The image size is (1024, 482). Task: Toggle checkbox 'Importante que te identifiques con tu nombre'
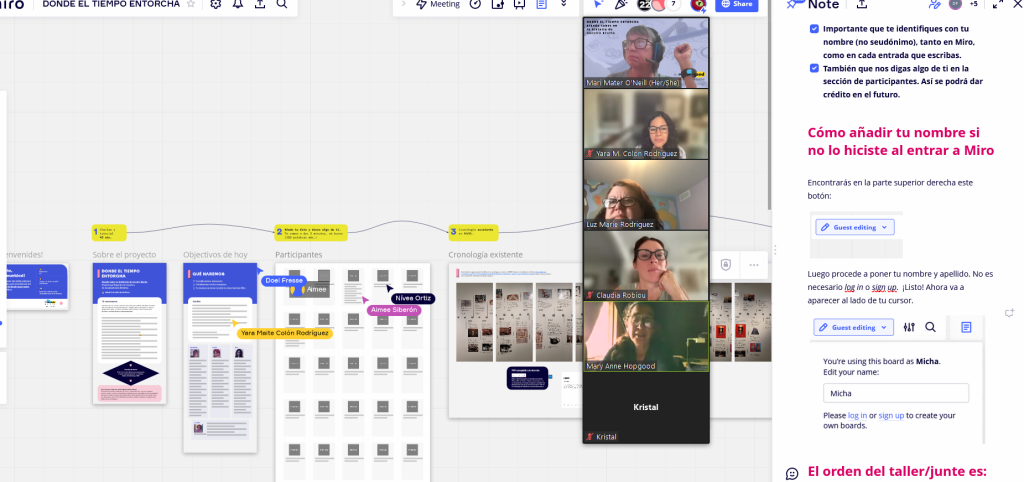pos(814,29)
